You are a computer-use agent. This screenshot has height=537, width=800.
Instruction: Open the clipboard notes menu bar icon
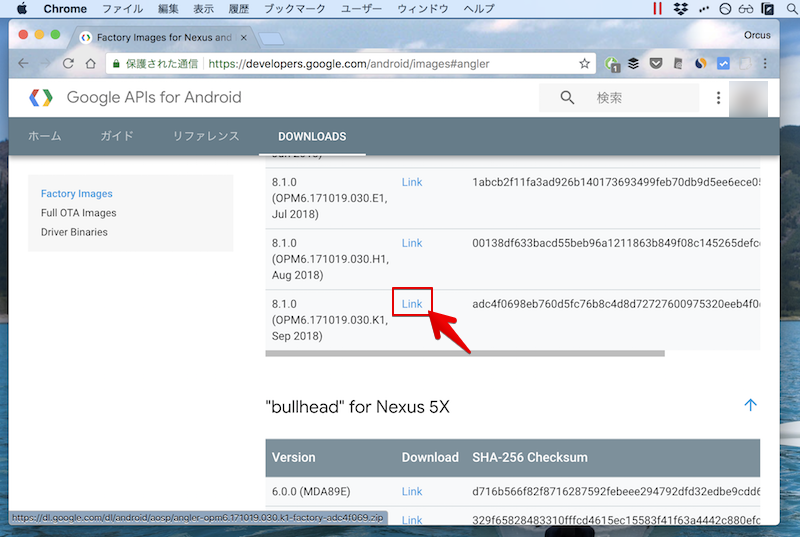(x=767, y=9)
